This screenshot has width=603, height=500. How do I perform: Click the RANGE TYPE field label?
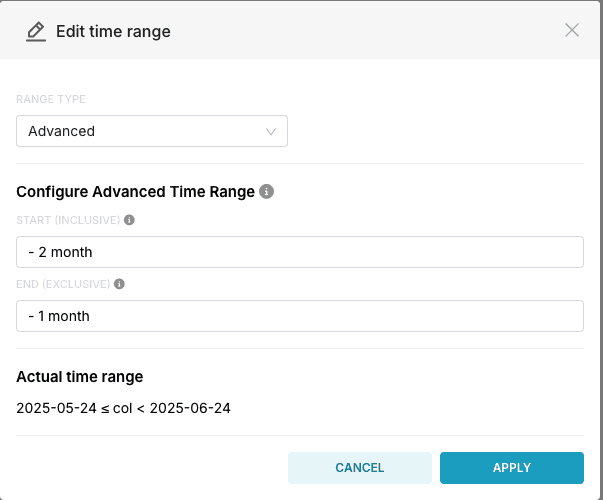(51, 99)
